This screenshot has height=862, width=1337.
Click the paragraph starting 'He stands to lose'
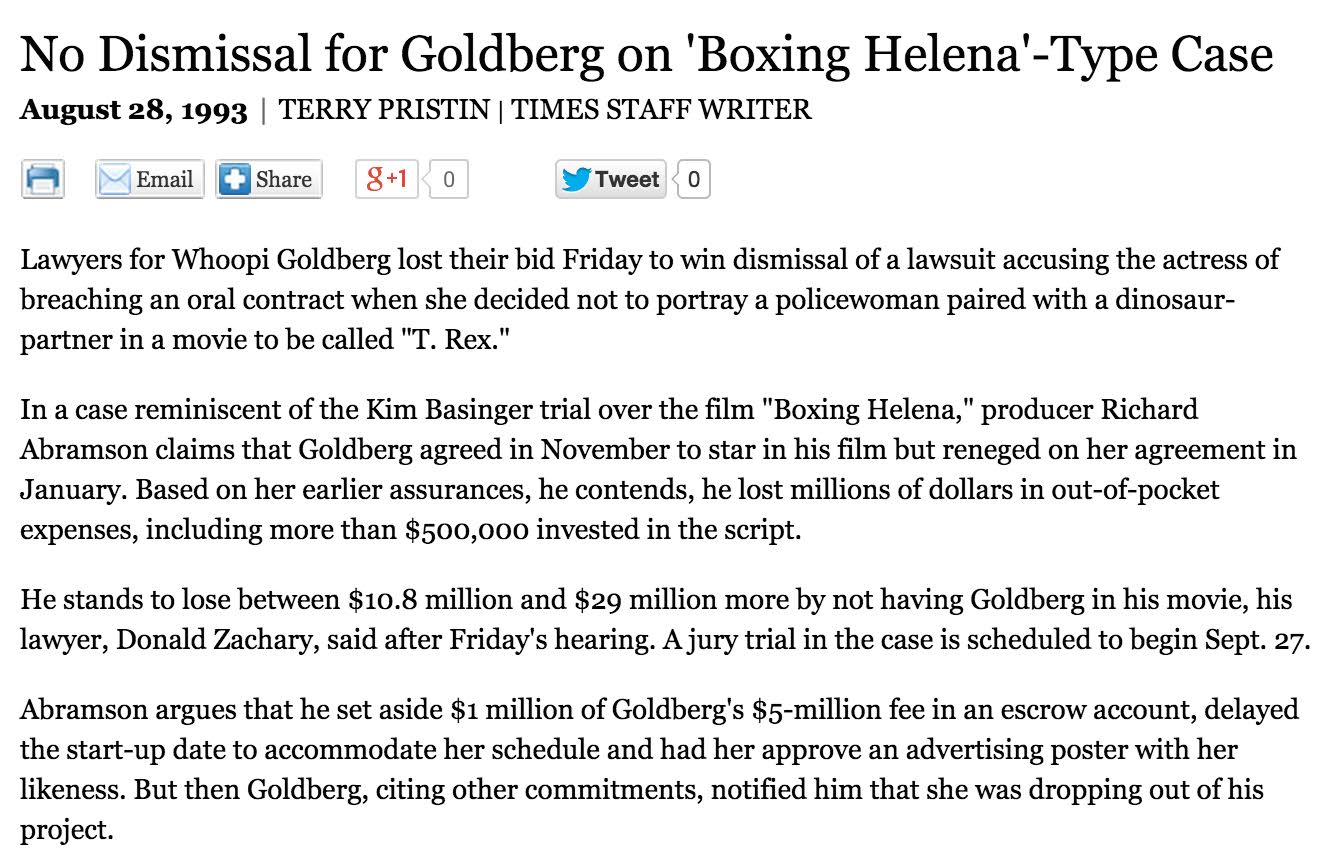[x=664, y=620]
